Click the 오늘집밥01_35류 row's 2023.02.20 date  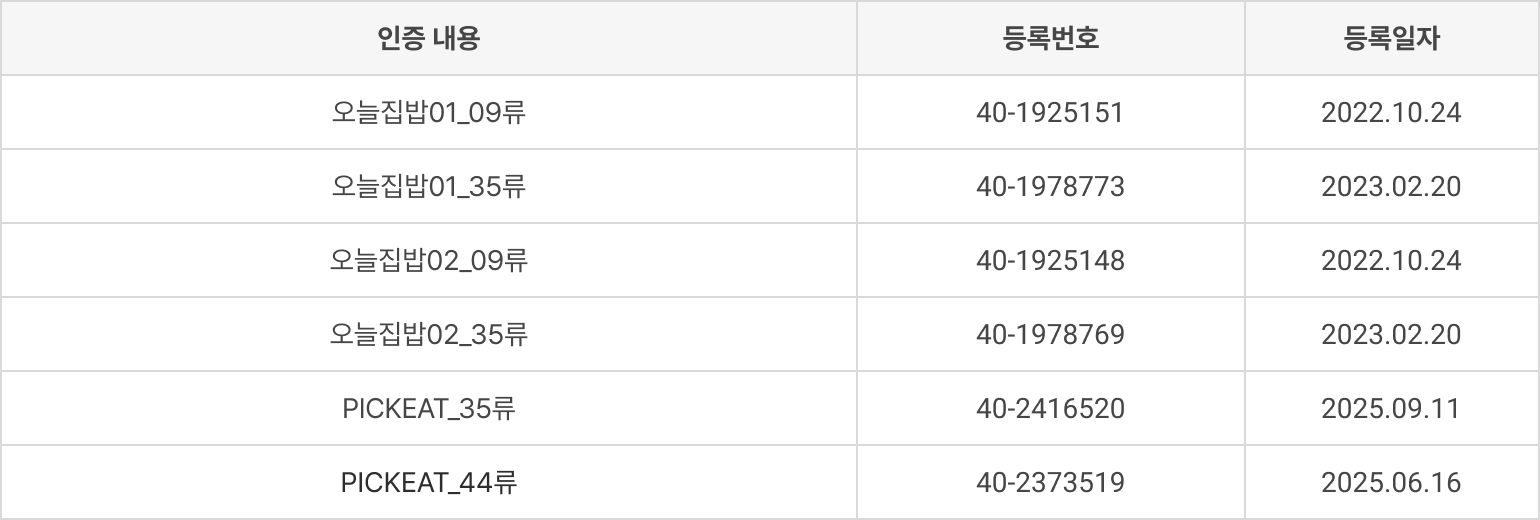[x=1391, y=187]
